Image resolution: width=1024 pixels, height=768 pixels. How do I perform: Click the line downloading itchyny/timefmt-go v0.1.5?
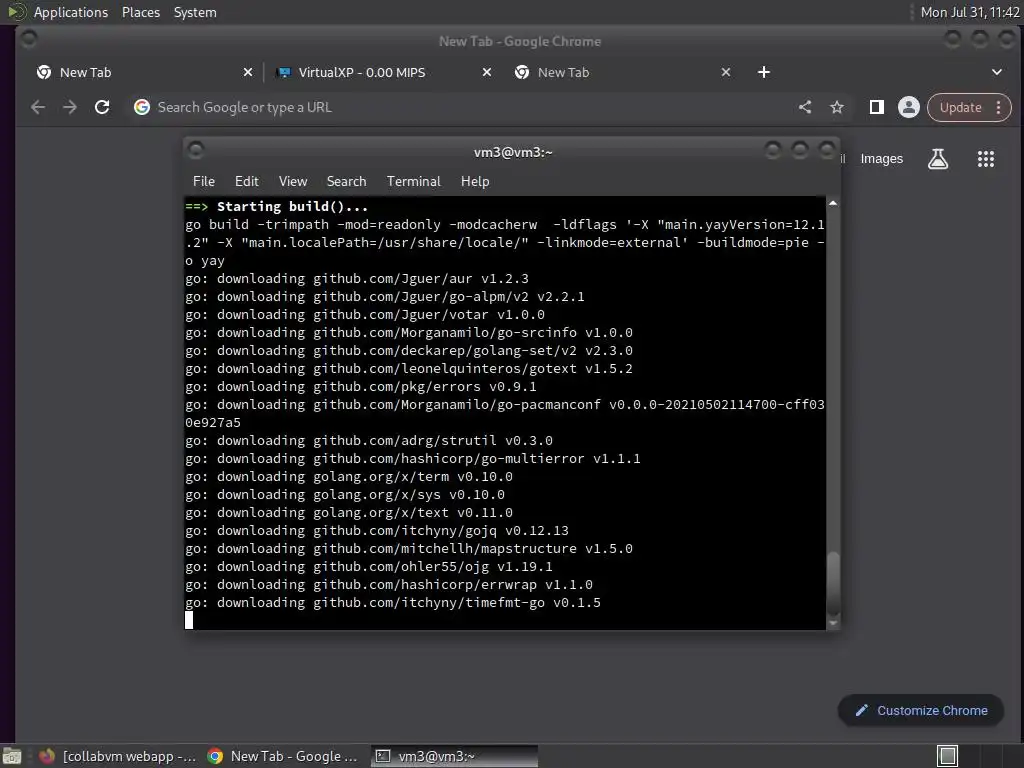392,603
